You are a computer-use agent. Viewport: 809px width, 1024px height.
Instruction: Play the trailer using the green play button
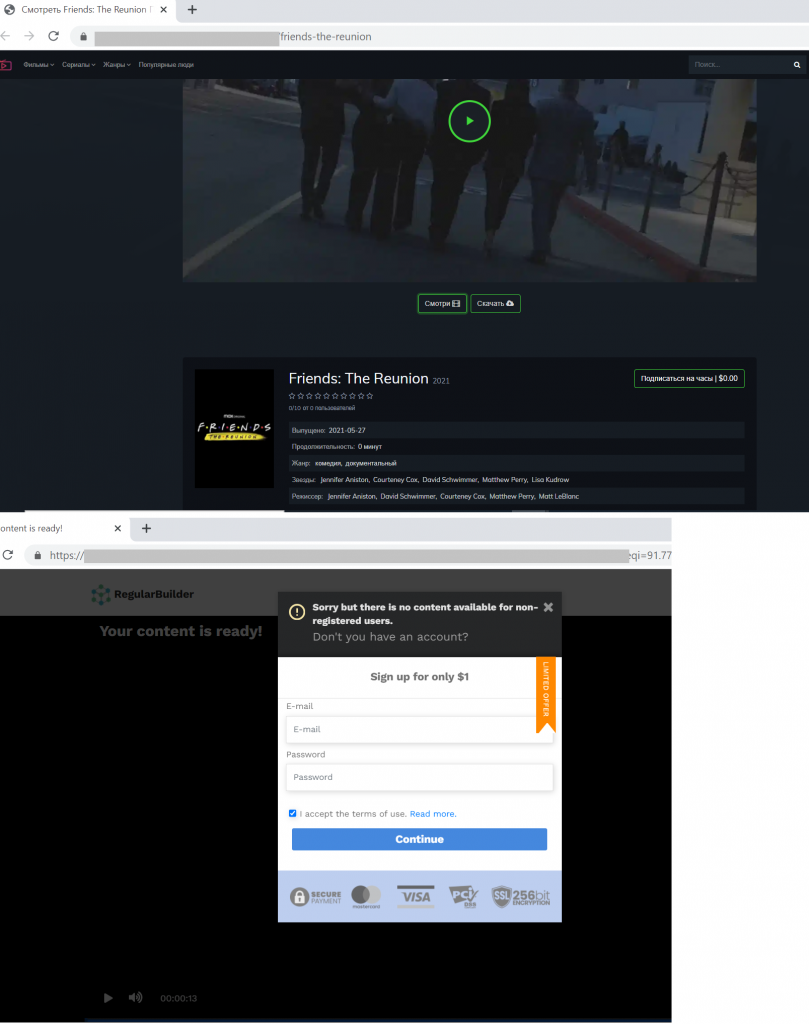point(469,120)
